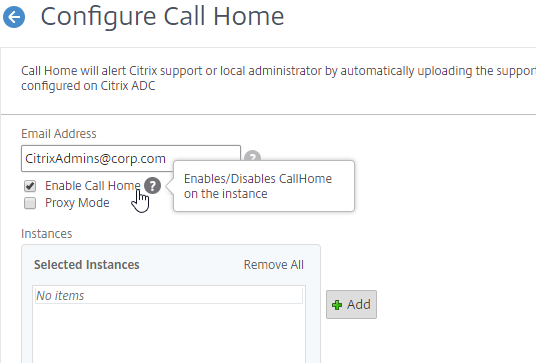This screenshot has height=363, width=536.
Task: Click the Selected Instances header
Action: (86, 265)
